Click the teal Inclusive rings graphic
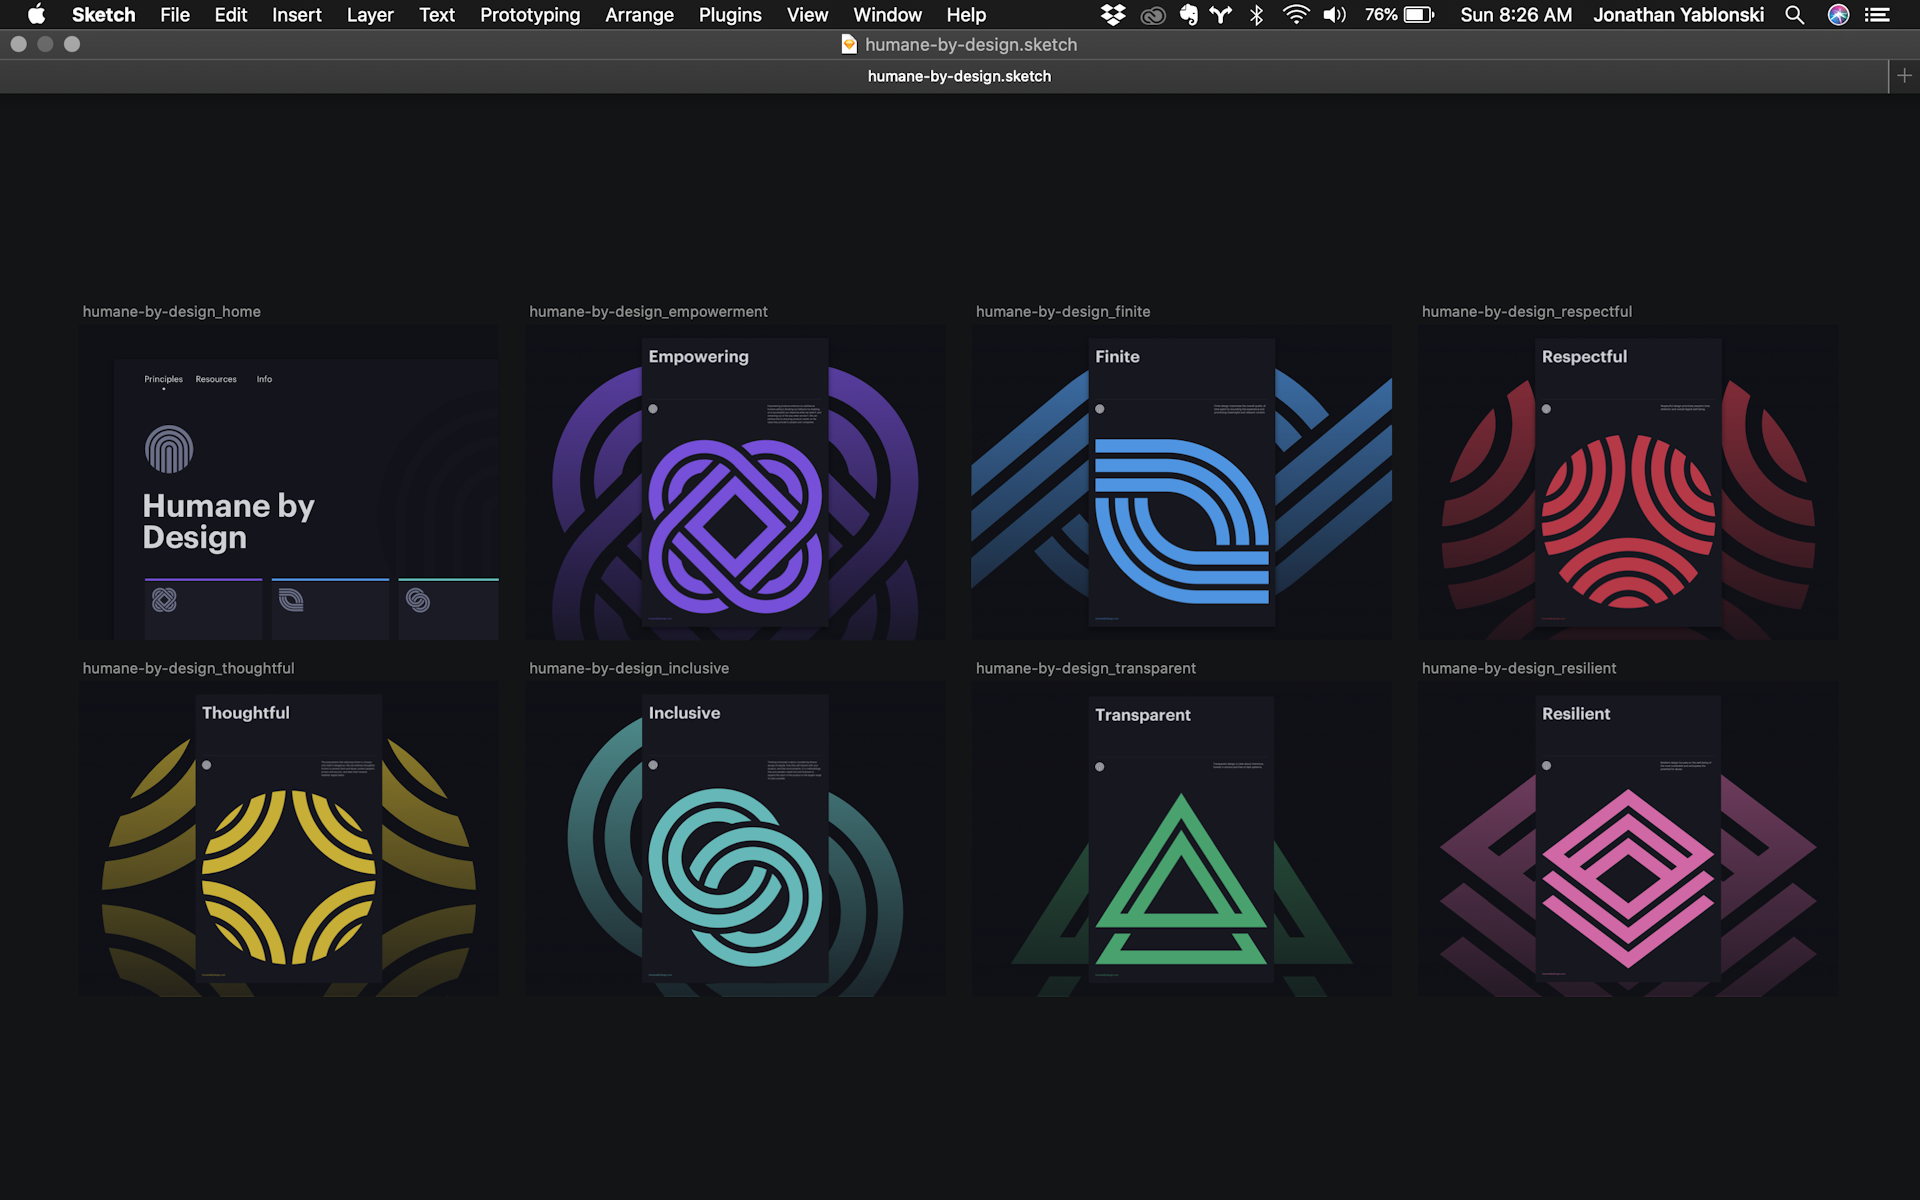Image resolution: width=1920 pixels, height=1200 pixels. tap(735, 877)
